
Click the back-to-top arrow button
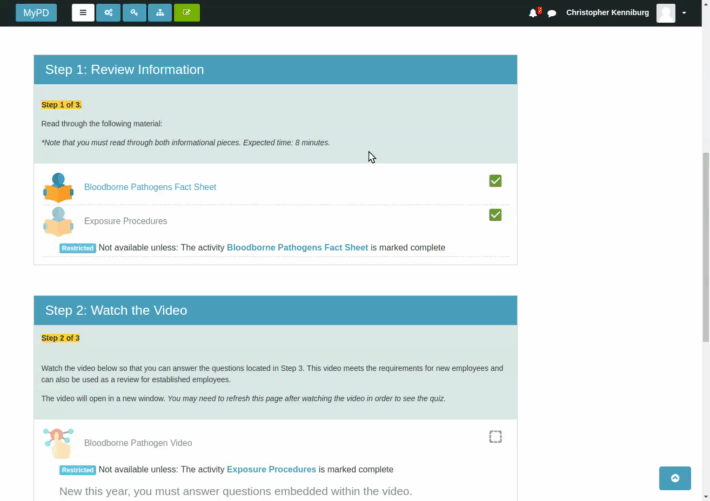point(675,478)
